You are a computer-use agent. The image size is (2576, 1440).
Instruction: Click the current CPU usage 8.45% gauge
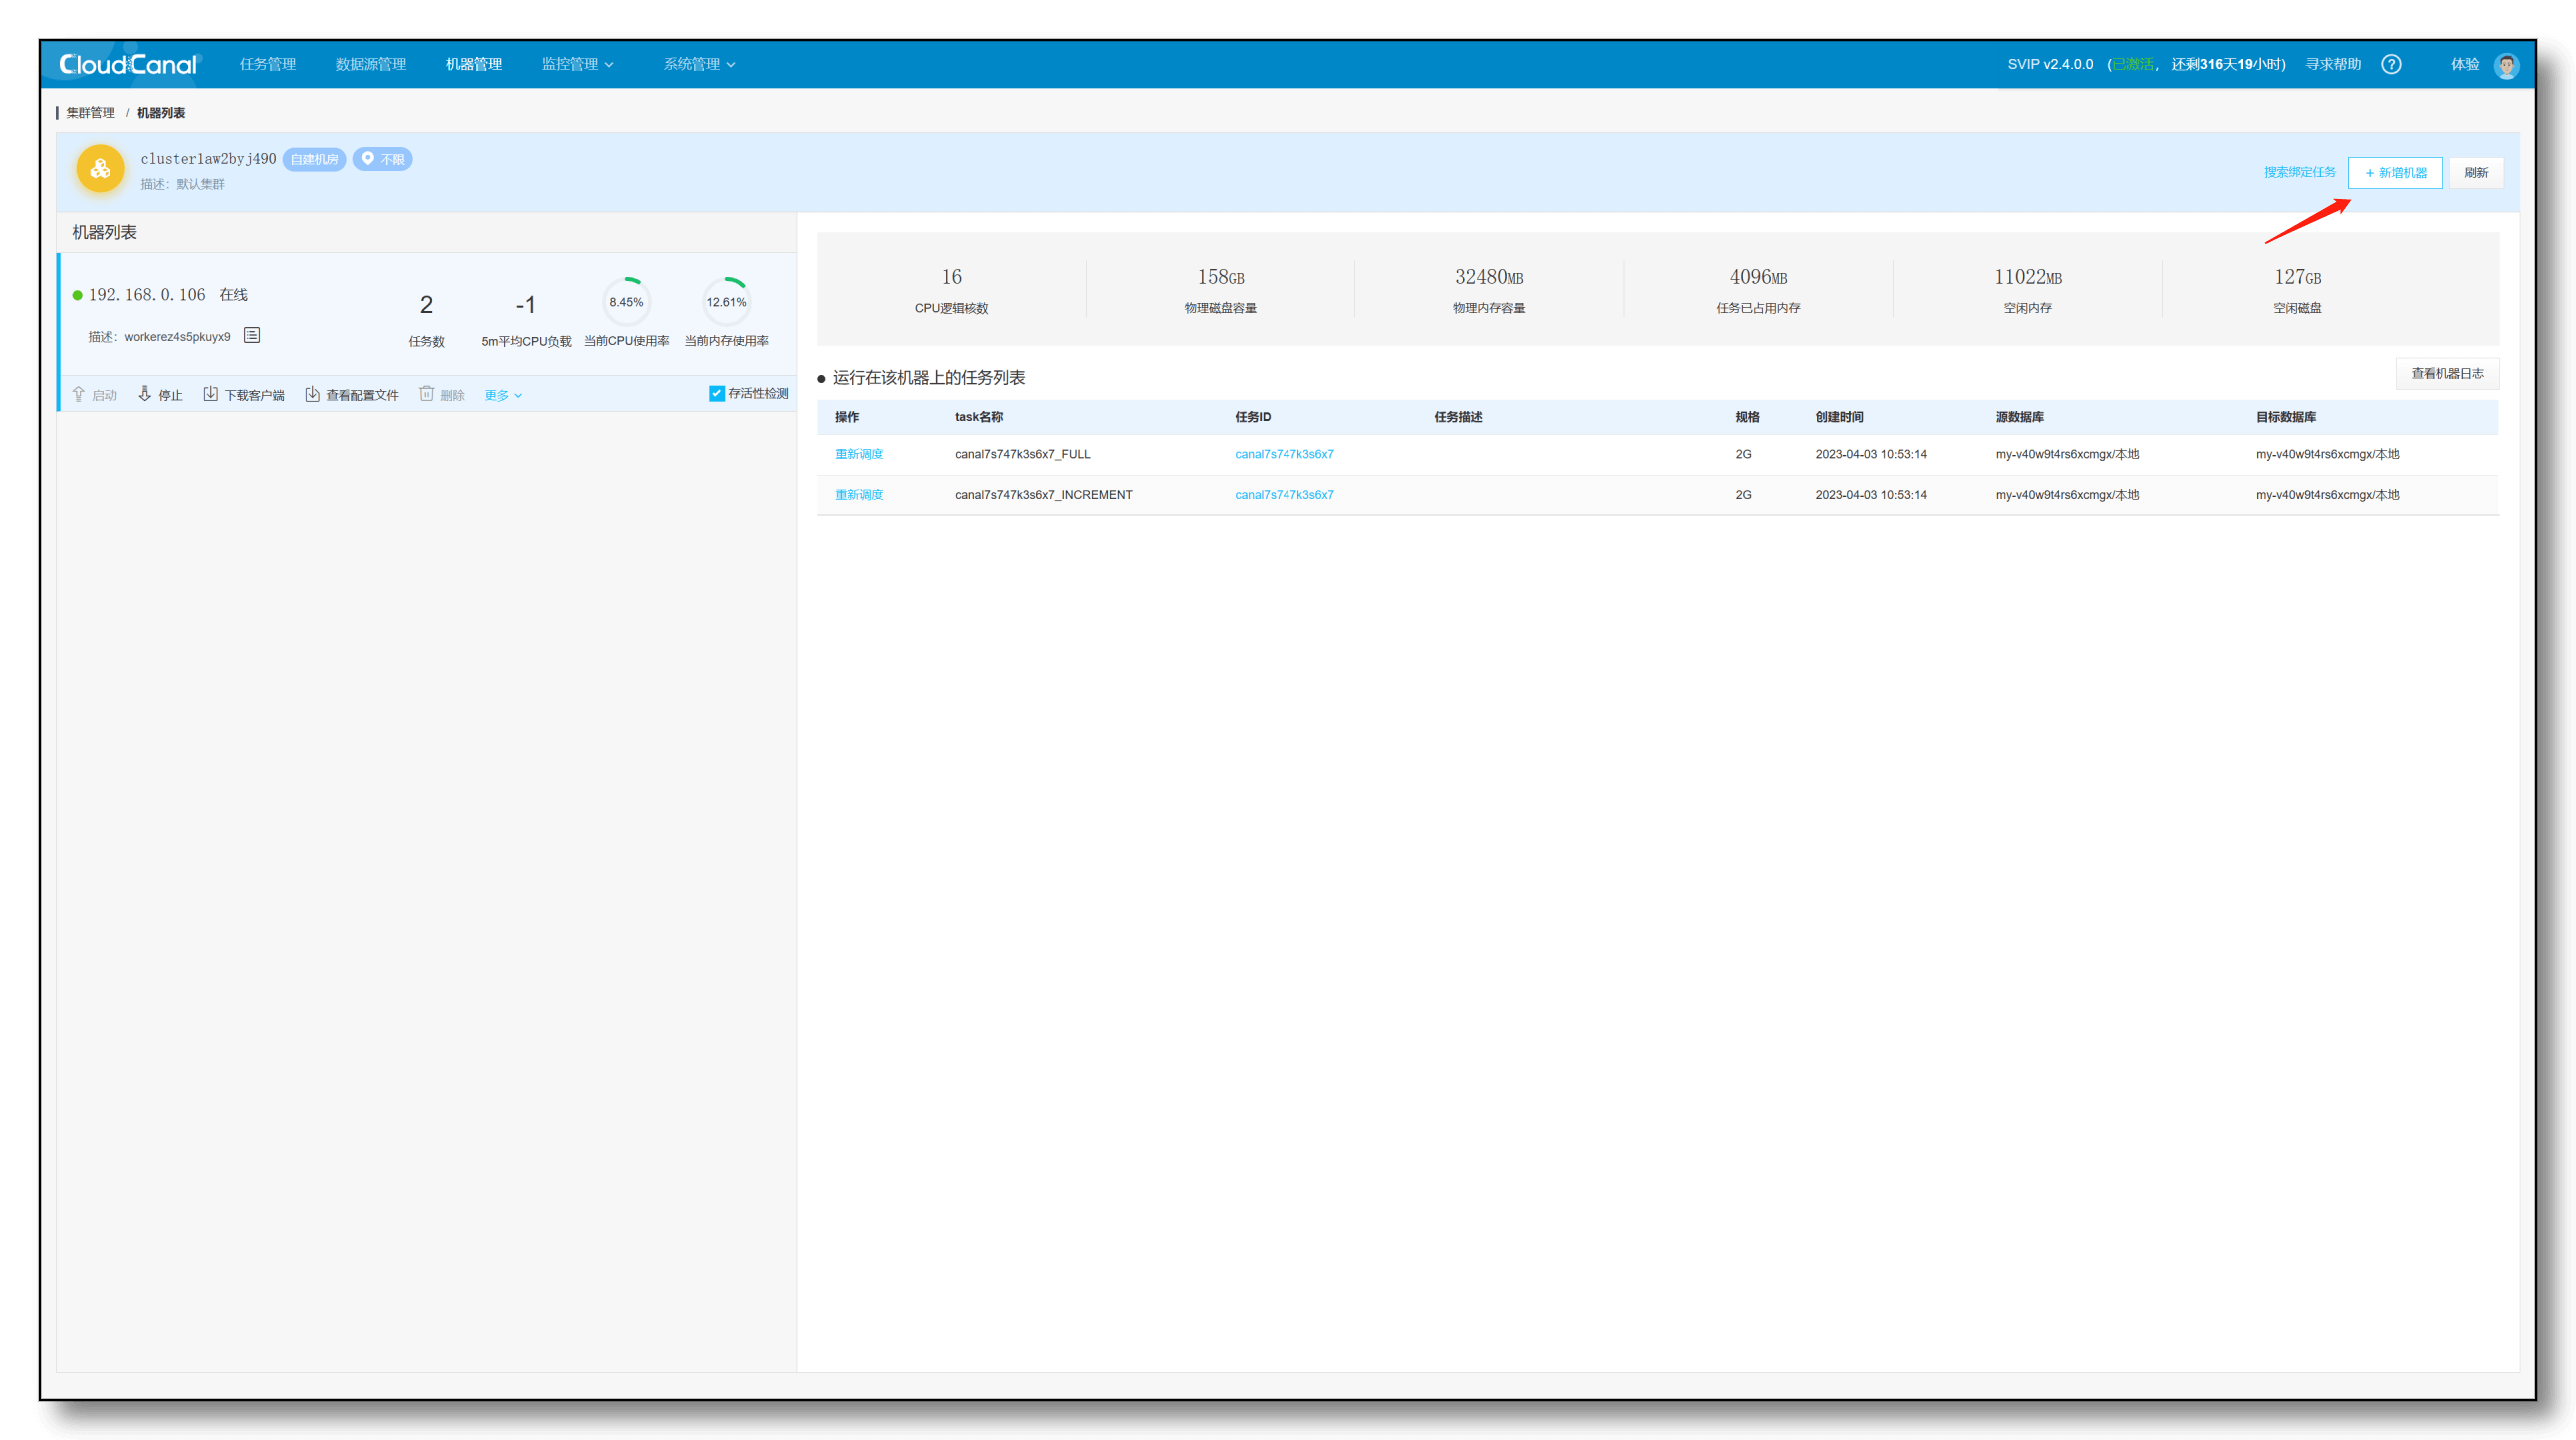(626, 302)
